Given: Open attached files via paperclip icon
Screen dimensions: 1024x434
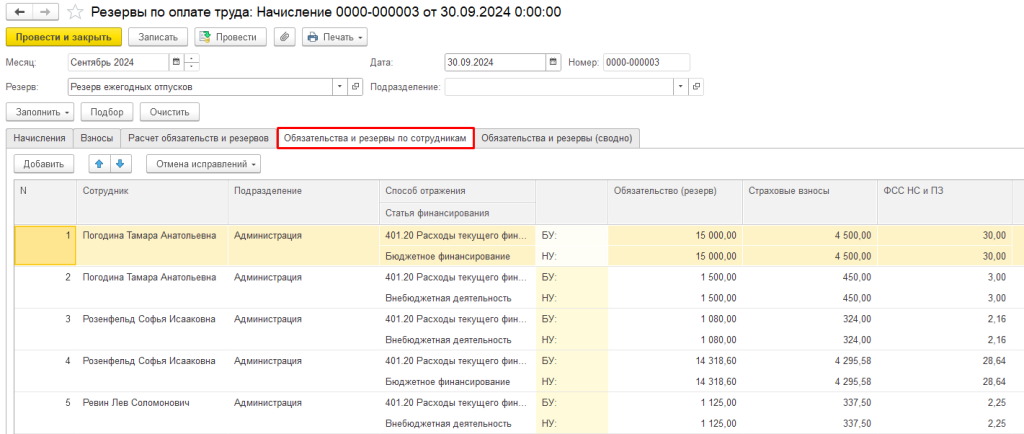Looking at the screenshot, I should pos(285,37).
